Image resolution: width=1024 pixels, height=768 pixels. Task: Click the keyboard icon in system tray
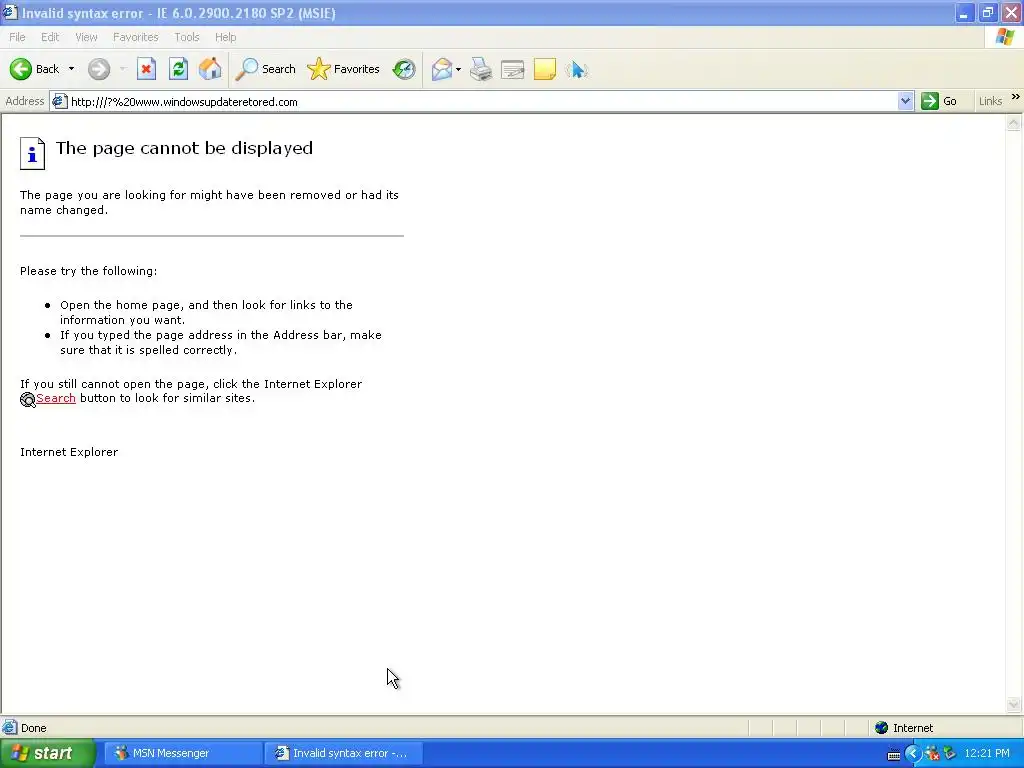[x=894, y=755]
